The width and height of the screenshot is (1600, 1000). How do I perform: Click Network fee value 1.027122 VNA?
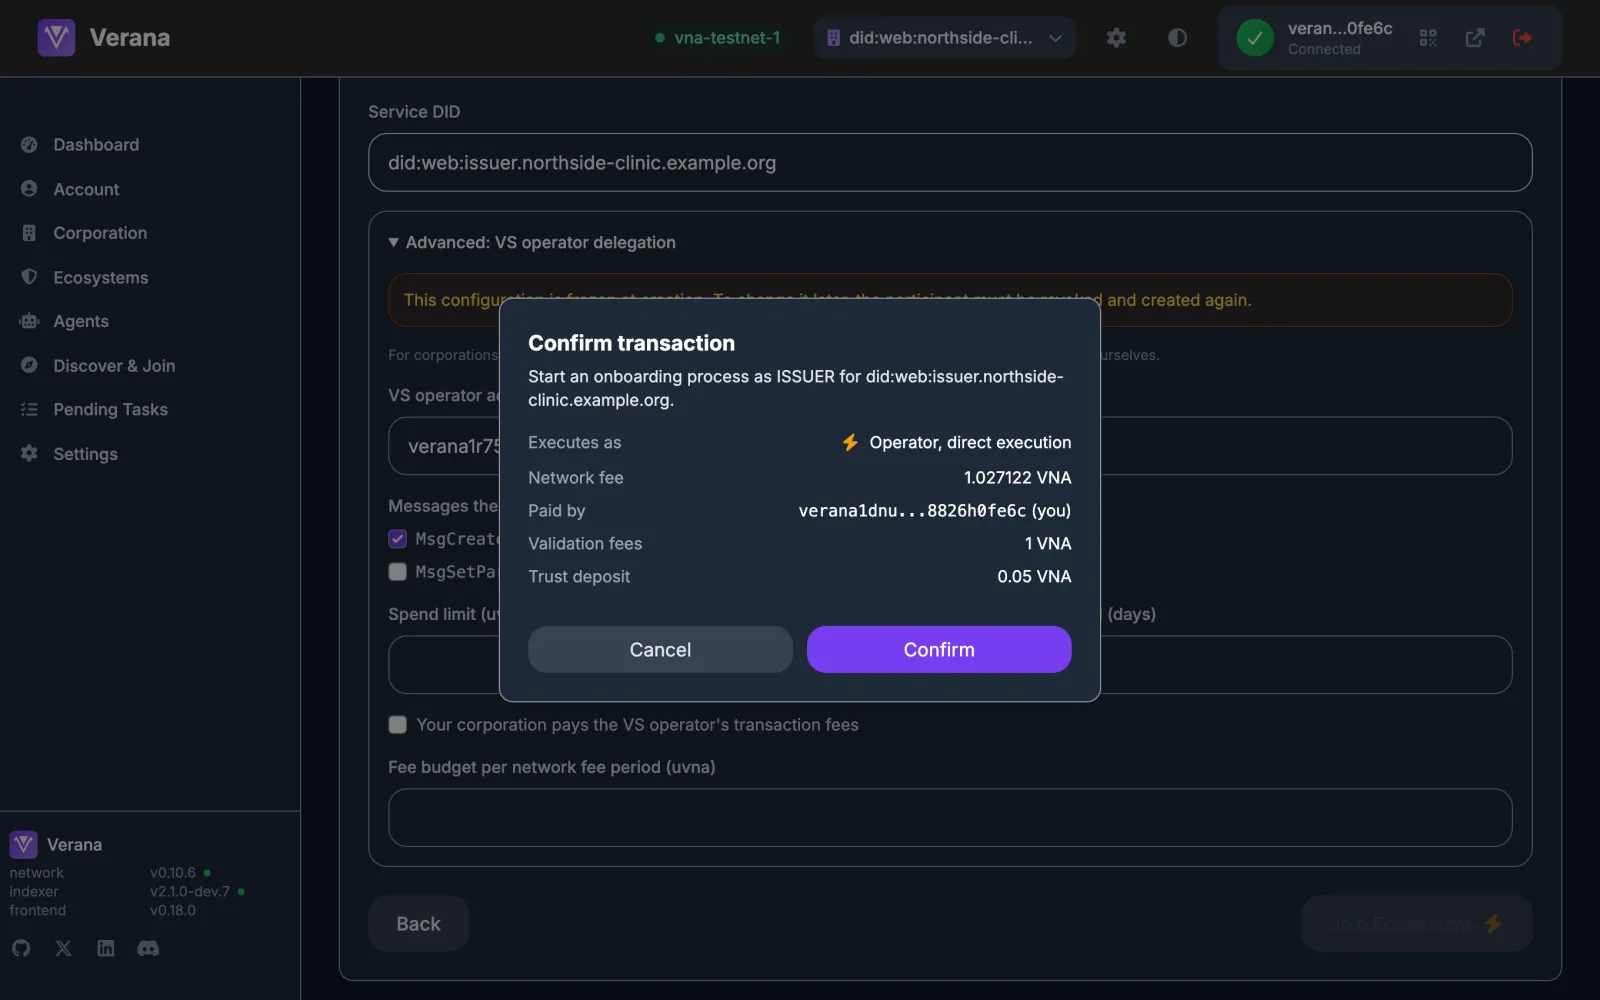(1017, 478)
